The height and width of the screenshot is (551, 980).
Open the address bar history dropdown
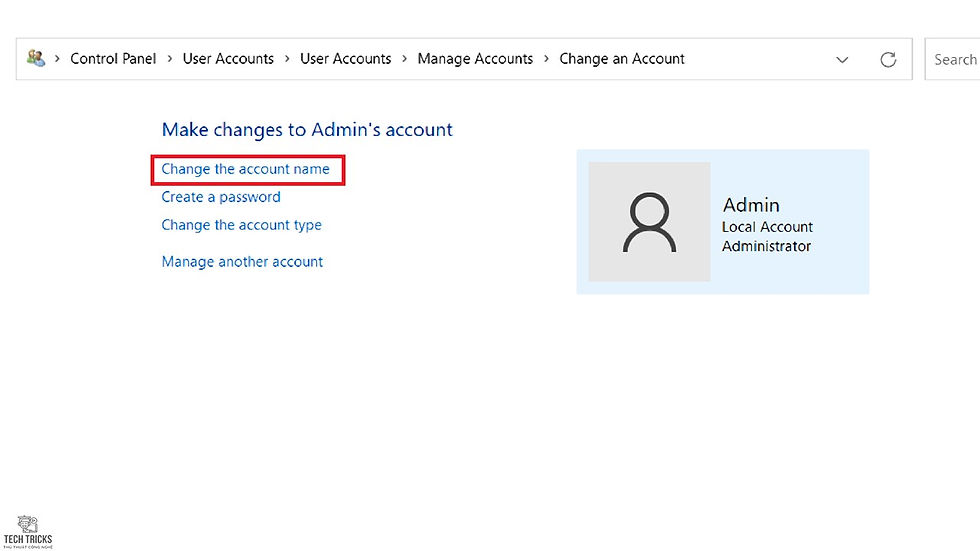pos(842,59)
